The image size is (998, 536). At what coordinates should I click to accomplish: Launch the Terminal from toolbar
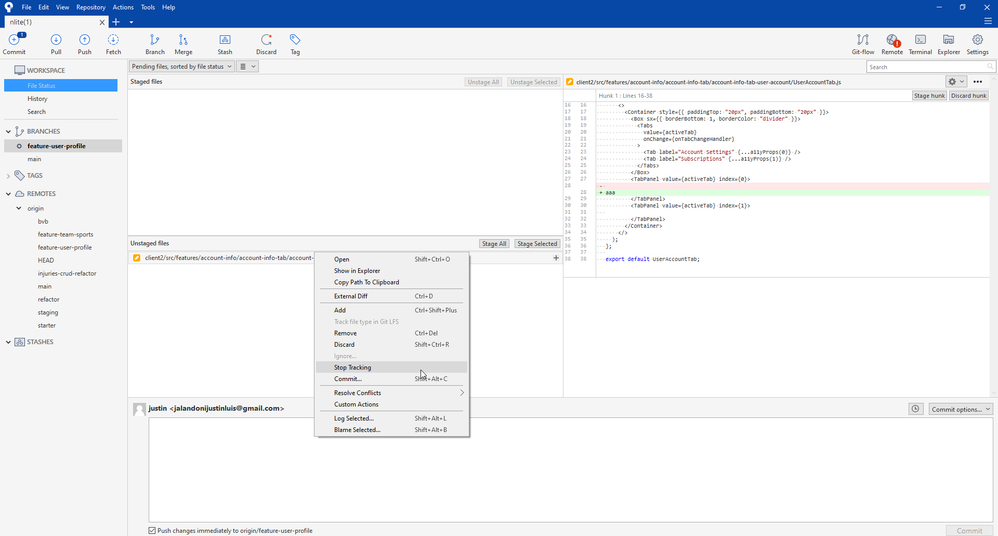tap(920, 44)
